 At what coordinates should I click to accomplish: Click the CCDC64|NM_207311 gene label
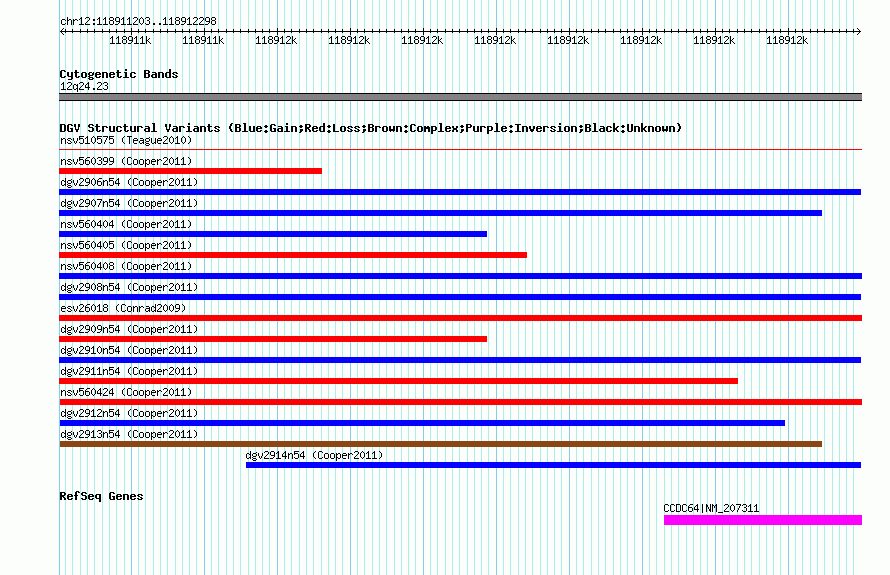click(x=711, y=508)
